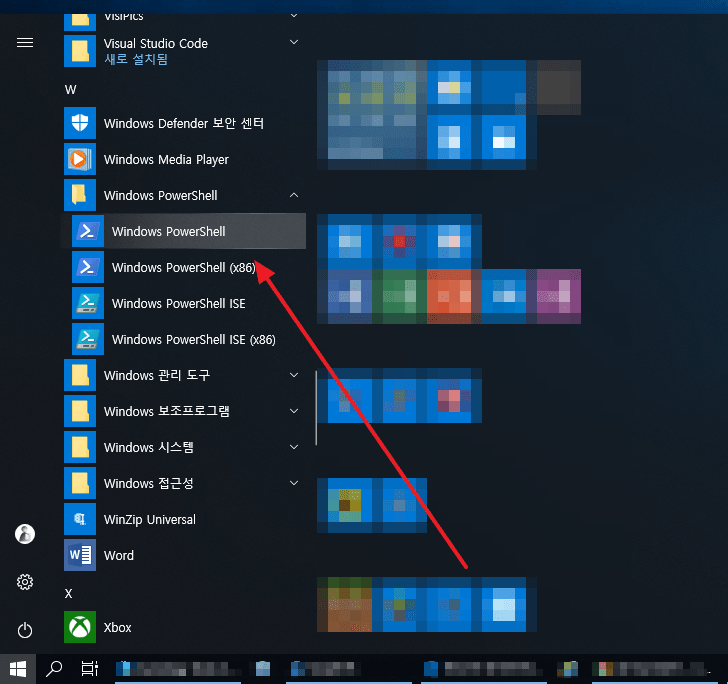Viewport: 728px width, 684px height.
Task: Click the Windows 접근성 folder icon
Action: [80, 483]
